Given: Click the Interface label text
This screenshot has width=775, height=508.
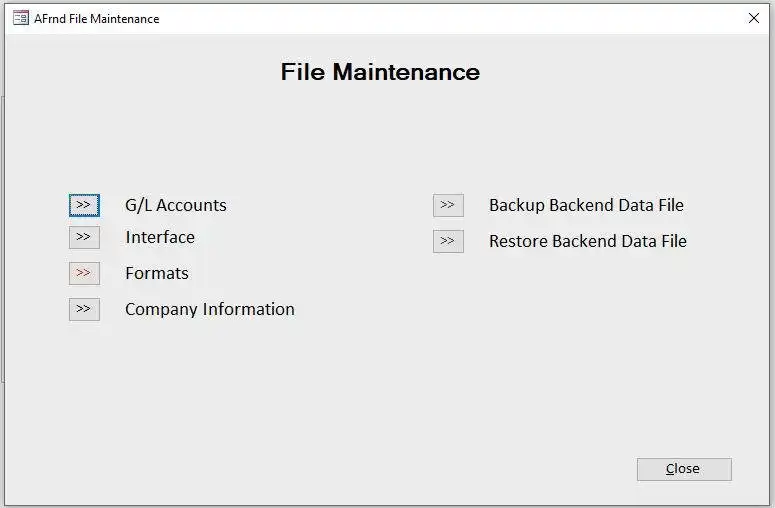Looking at the screenshot, I should 160,237.
